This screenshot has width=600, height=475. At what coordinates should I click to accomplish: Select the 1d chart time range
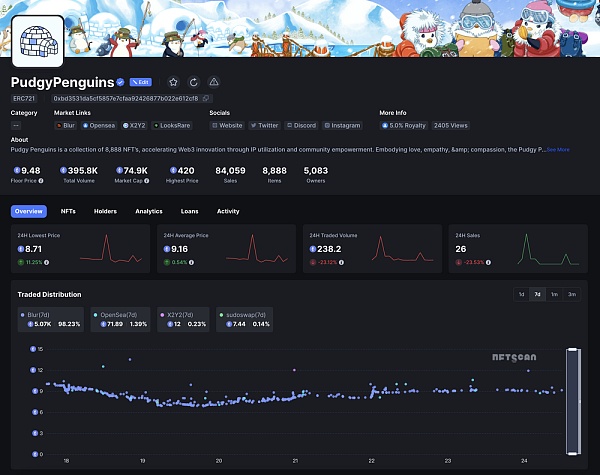pos(521,294)
